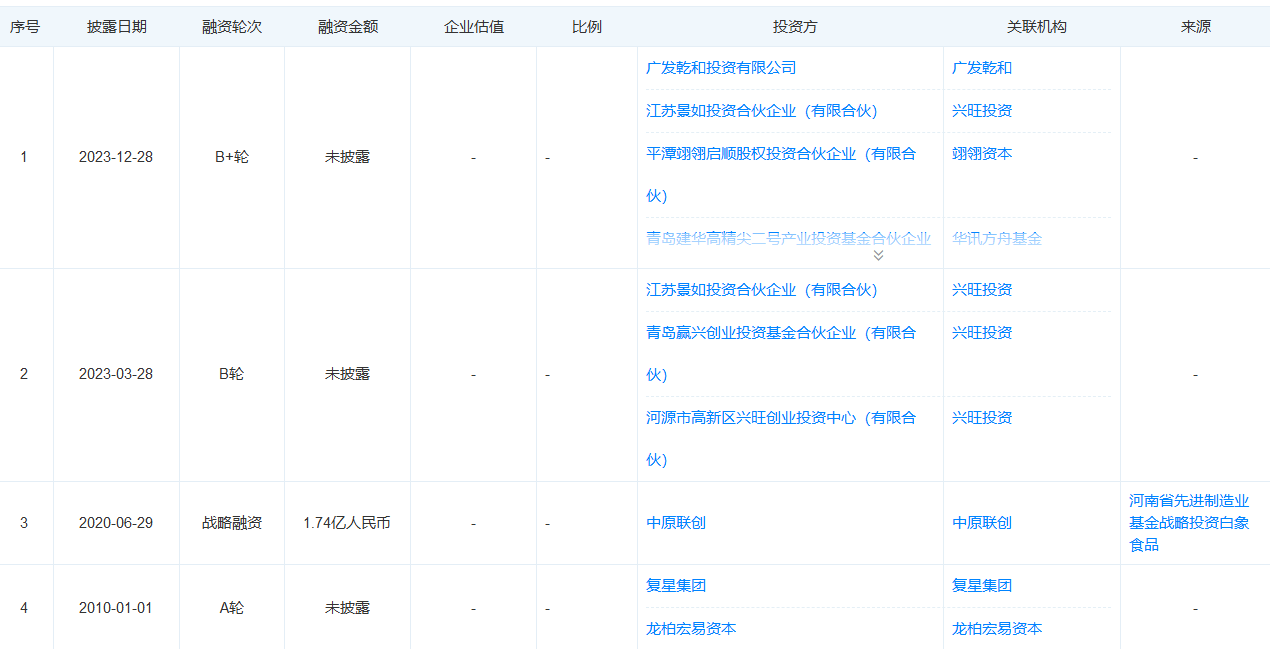
Task: Open 复星集团 in the 投资方 column
Action: [676, 586]
